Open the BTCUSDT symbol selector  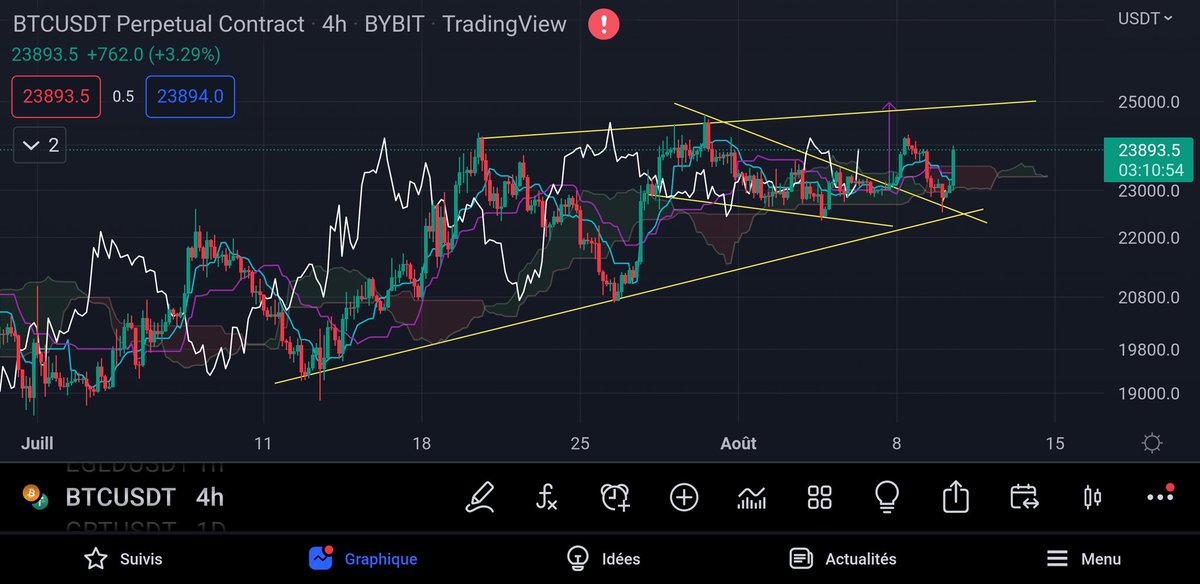point(120,497)
